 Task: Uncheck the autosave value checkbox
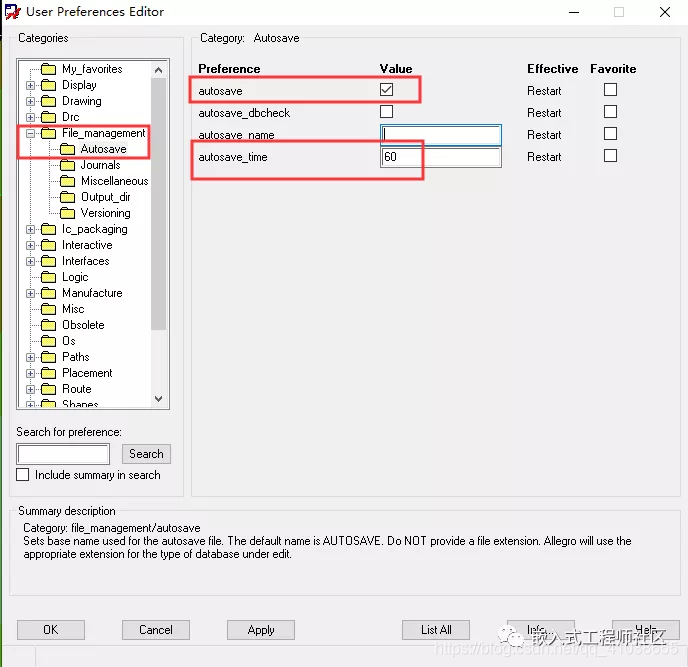click(x=387, y=90)
